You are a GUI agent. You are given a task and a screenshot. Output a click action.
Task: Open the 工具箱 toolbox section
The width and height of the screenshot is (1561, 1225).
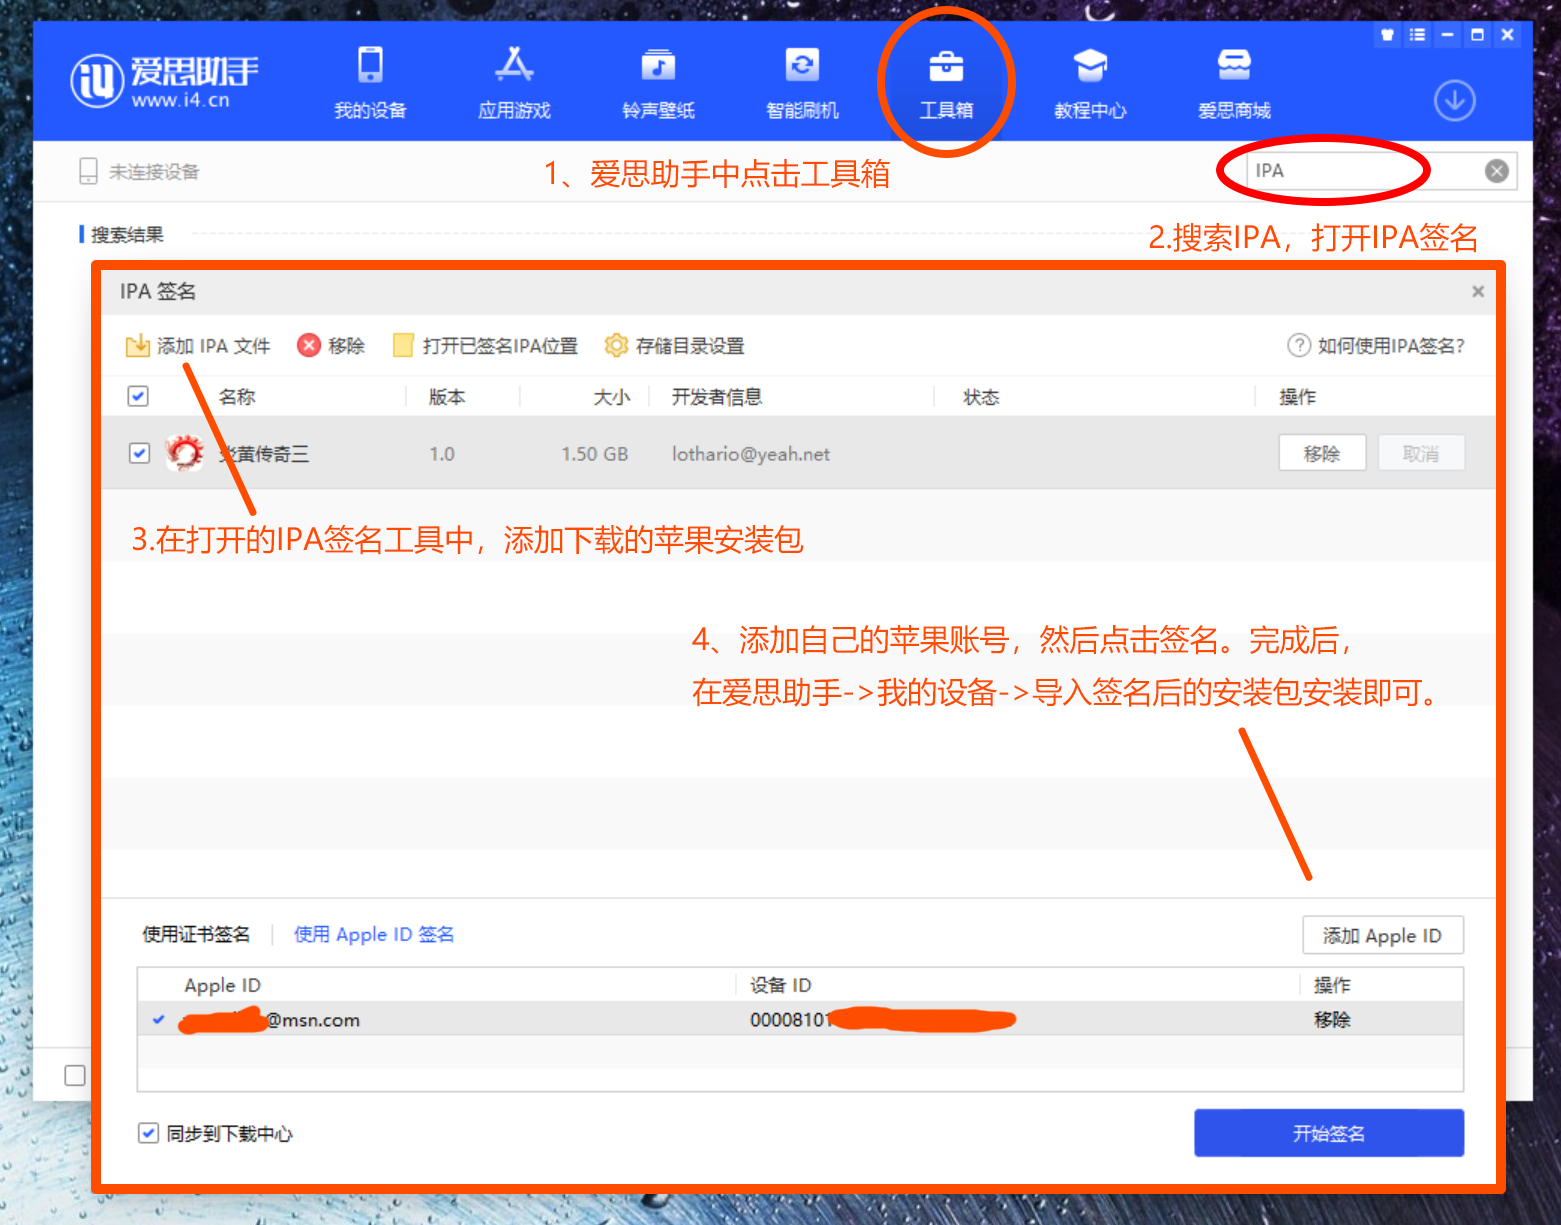click(946, 83)
